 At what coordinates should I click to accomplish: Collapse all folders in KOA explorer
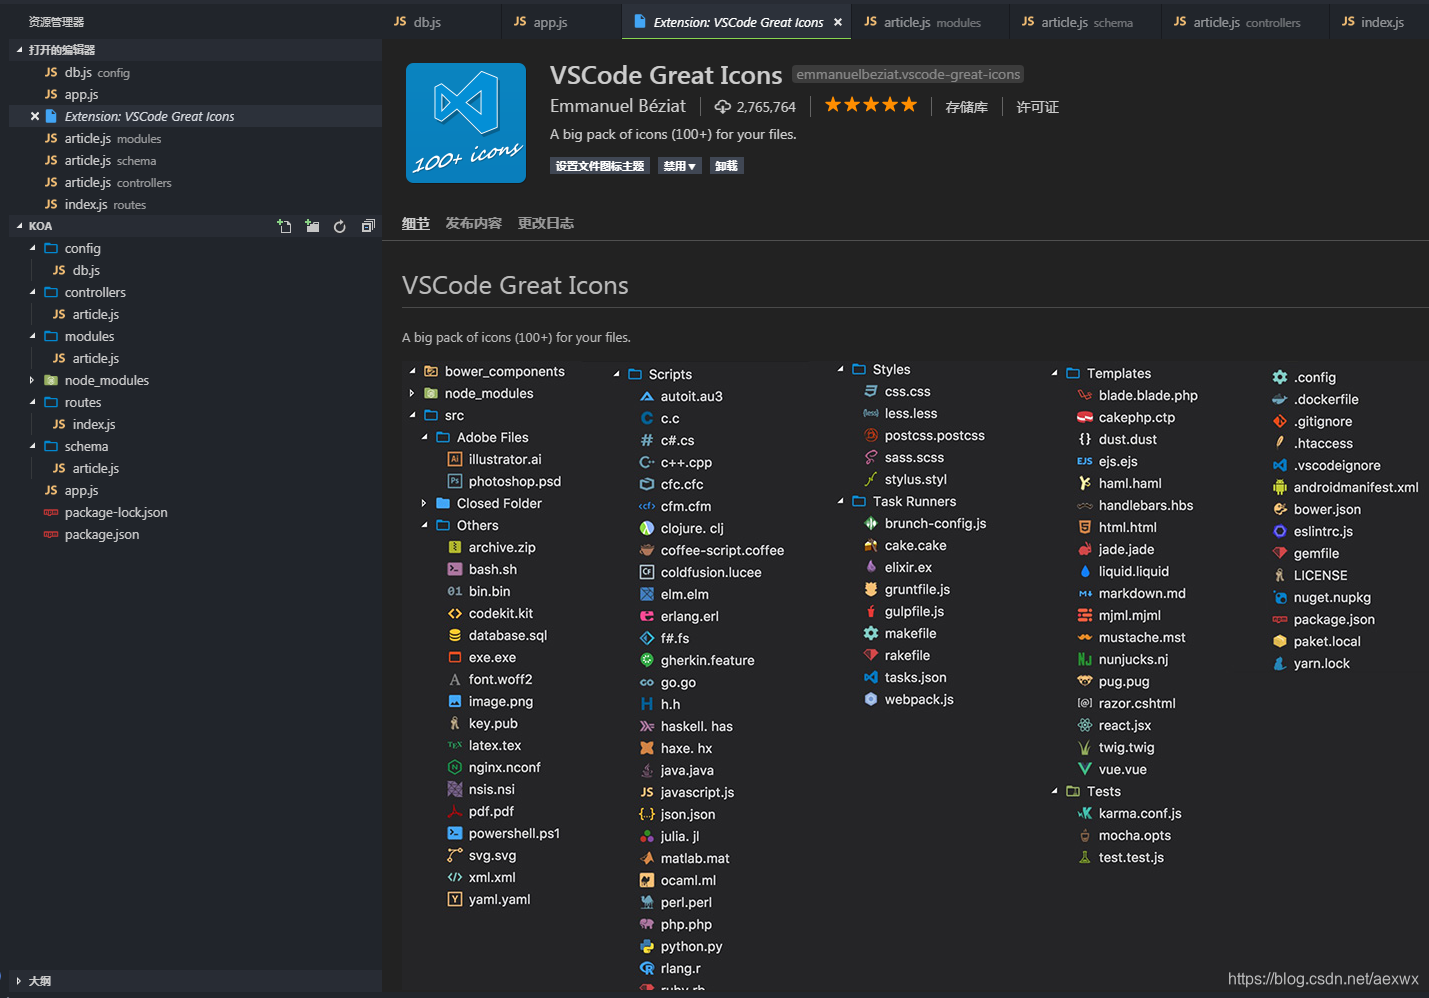point(368,226)
